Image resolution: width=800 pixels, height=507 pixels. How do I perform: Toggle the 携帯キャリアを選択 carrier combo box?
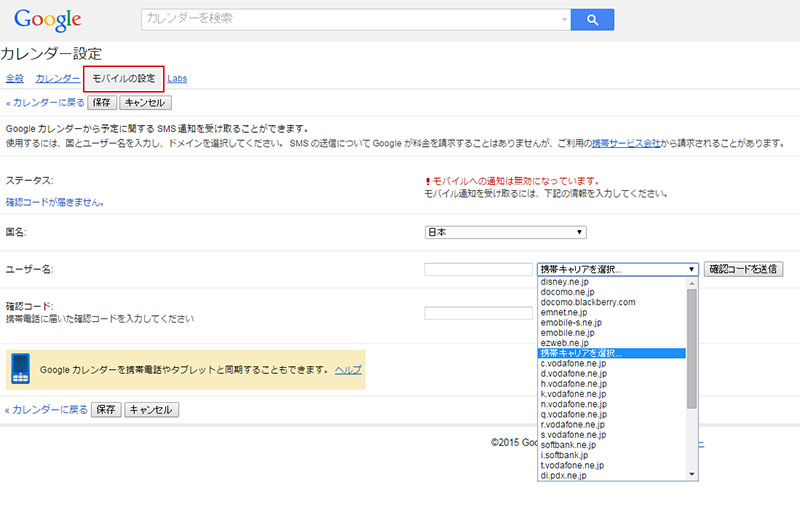[x=617, y=269]
